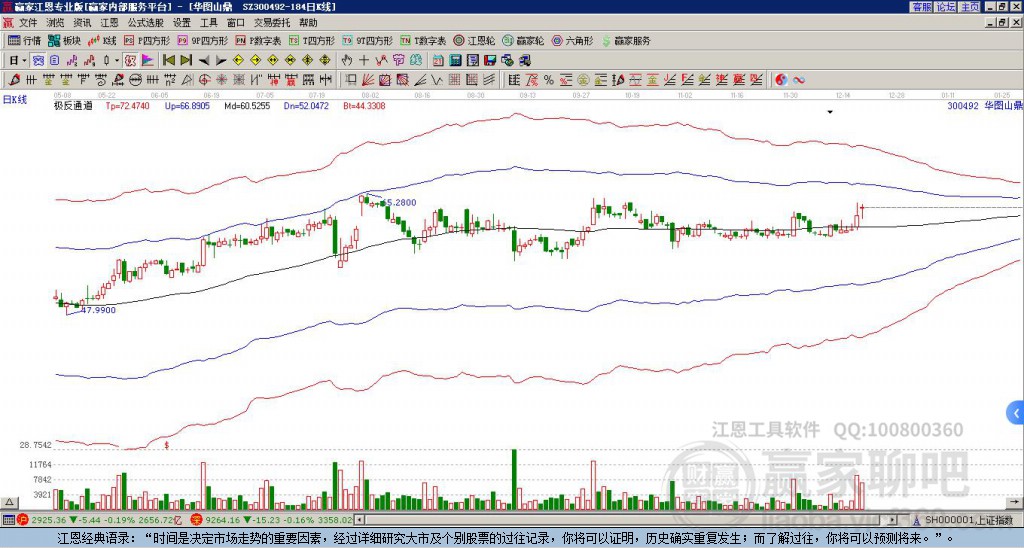Click the 日K线 chart label
The height and width of the screenshot is (548, 1024).
(x=14, y=100)
